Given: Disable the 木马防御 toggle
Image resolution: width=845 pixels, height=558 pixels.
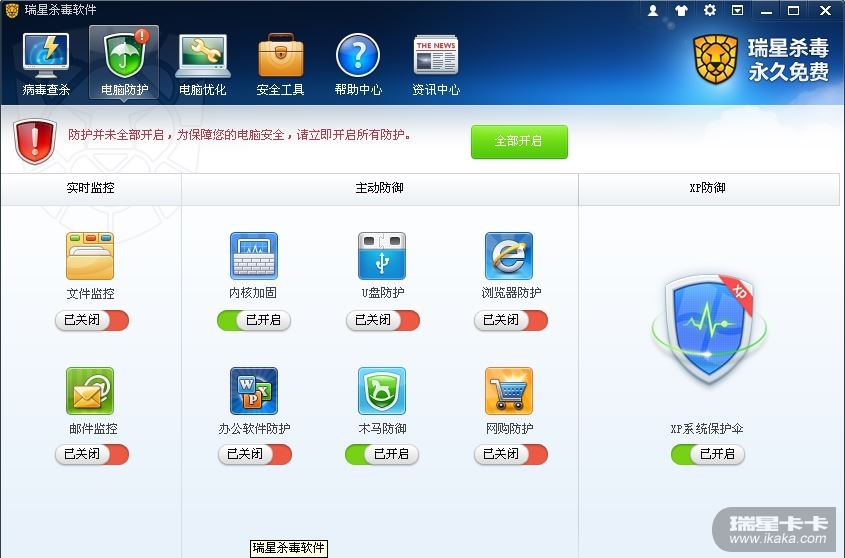Looking at the screenshot, I should [x=382, y=454].
